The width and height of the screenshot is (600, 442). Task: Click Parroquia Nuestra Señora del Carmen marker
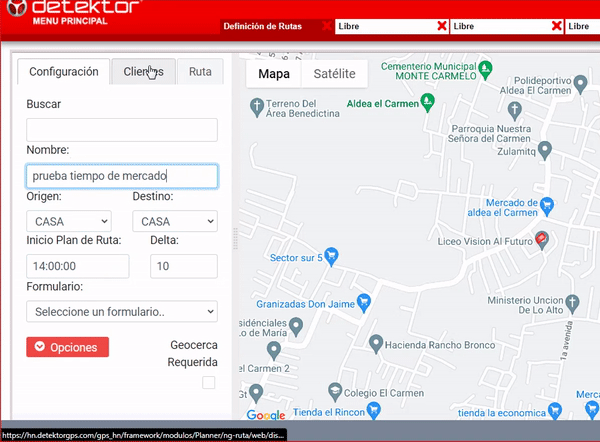tap(514, 111)
